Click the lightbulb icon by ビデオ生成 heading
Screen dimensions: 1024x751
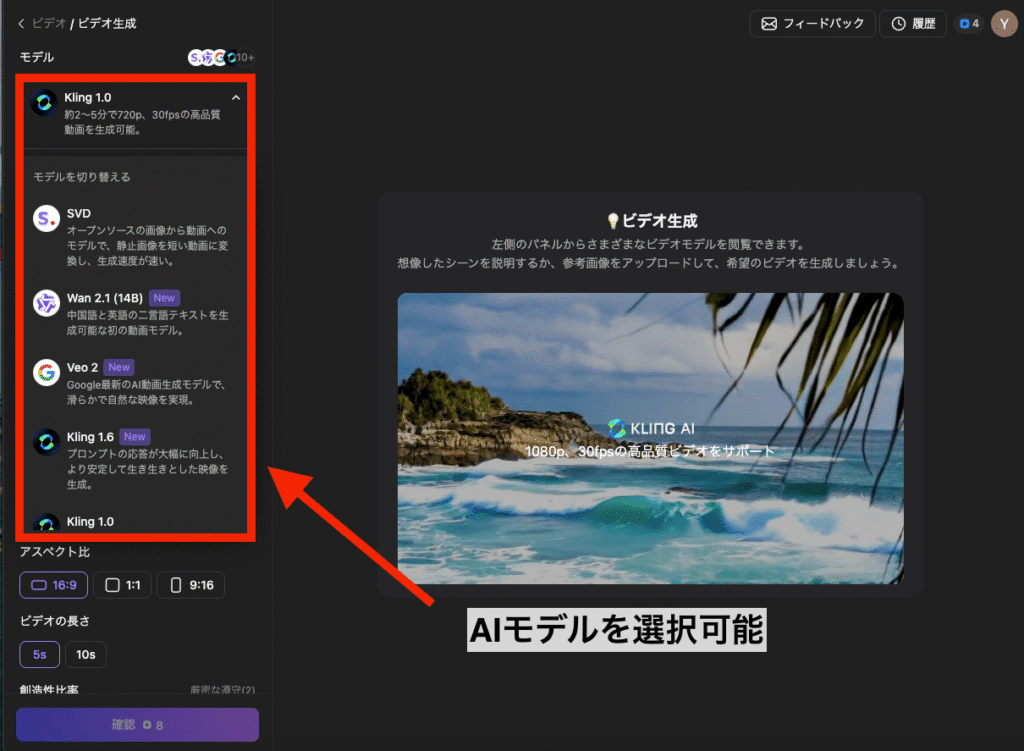click(613, 221)
